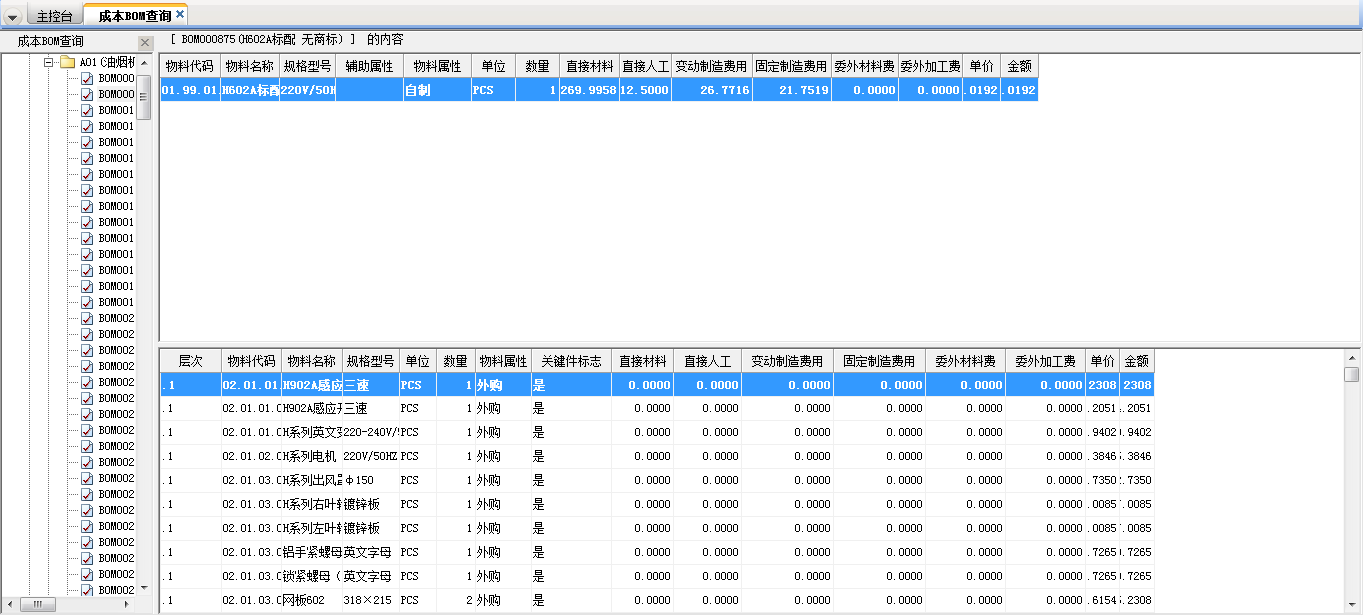Image resolution: width=1363 pixels, height=615 pixels.
Task: Click upper grid 固定制造费用 column header
Action: (x=791, y=66)
